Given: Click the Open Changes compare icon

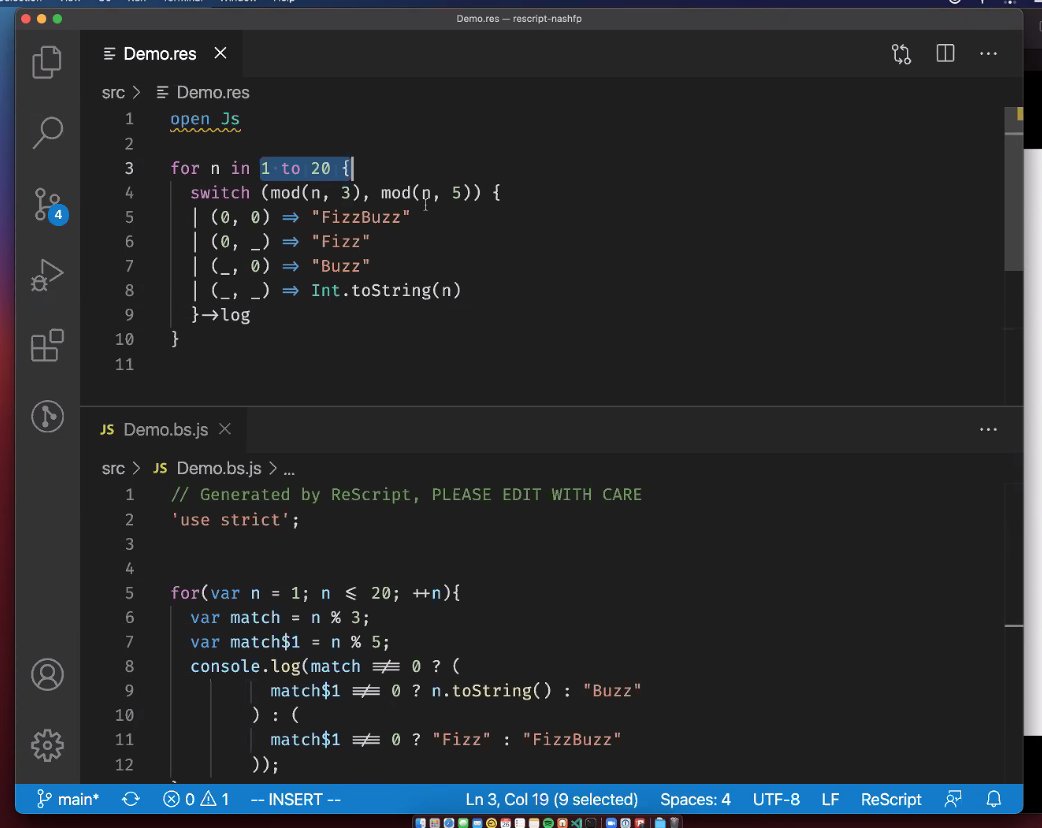Looking at the screenshot, I should pos(901,54).
